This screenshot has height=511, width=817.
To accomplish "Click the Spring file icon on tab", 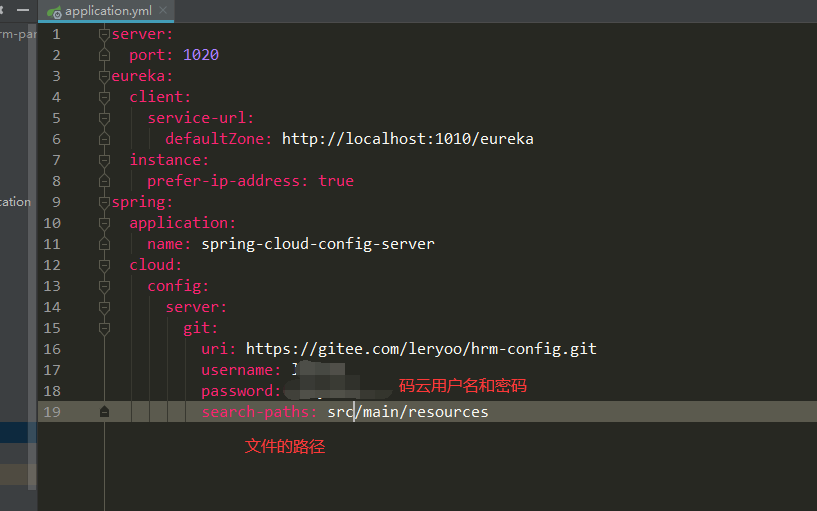I will (53, 12).
